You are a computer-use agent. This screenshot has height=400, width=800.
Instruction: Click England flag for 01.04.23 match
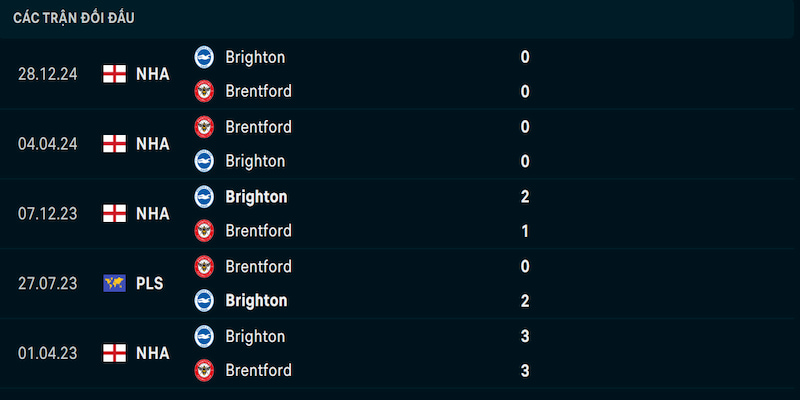pos(114,353)
